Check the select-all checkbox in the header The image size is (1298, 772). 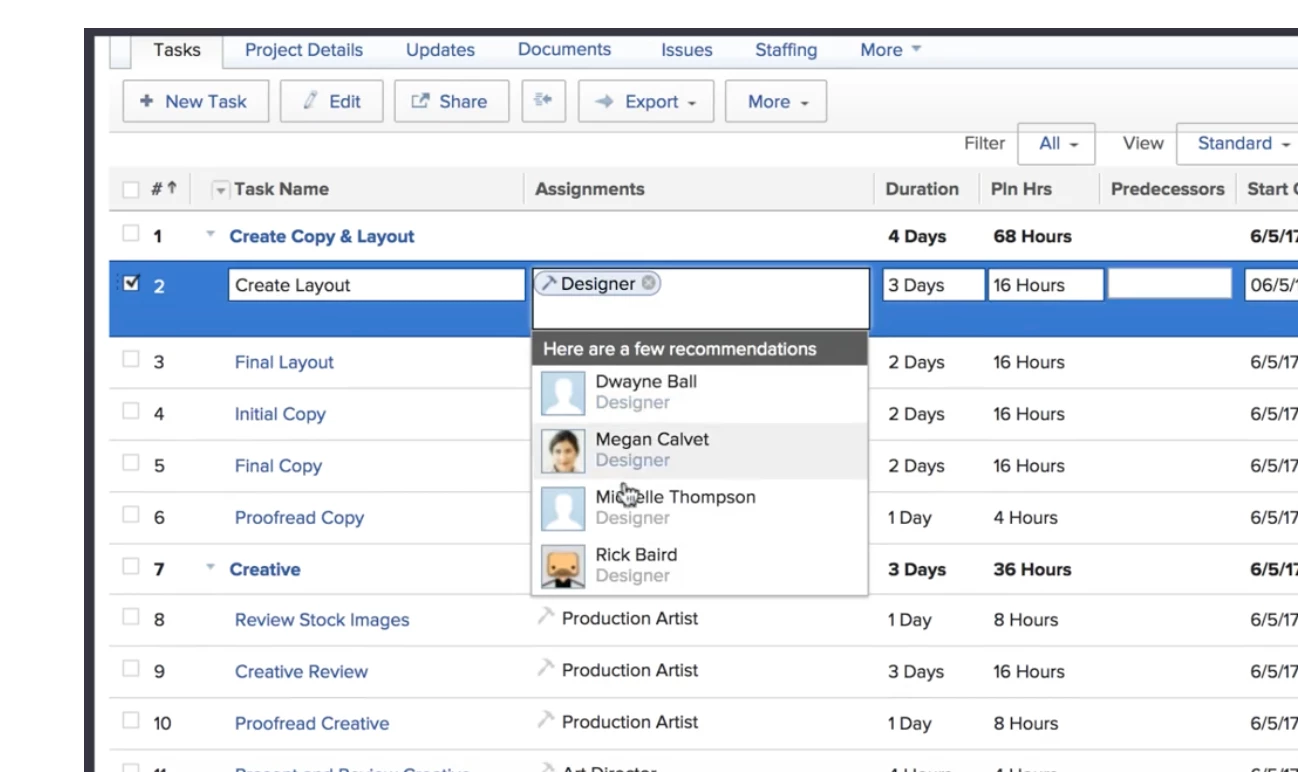131,189
